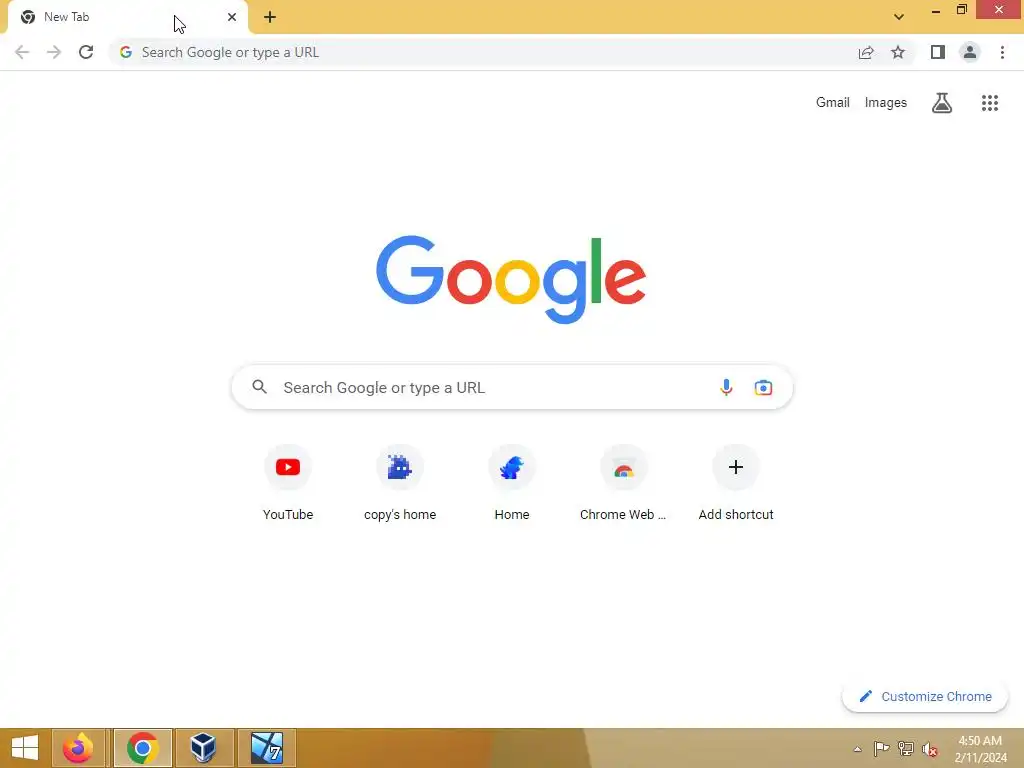Click the Google search box
Image resolution: width=1024 pixels, height=768 pixels.
[x=512, y=387]
